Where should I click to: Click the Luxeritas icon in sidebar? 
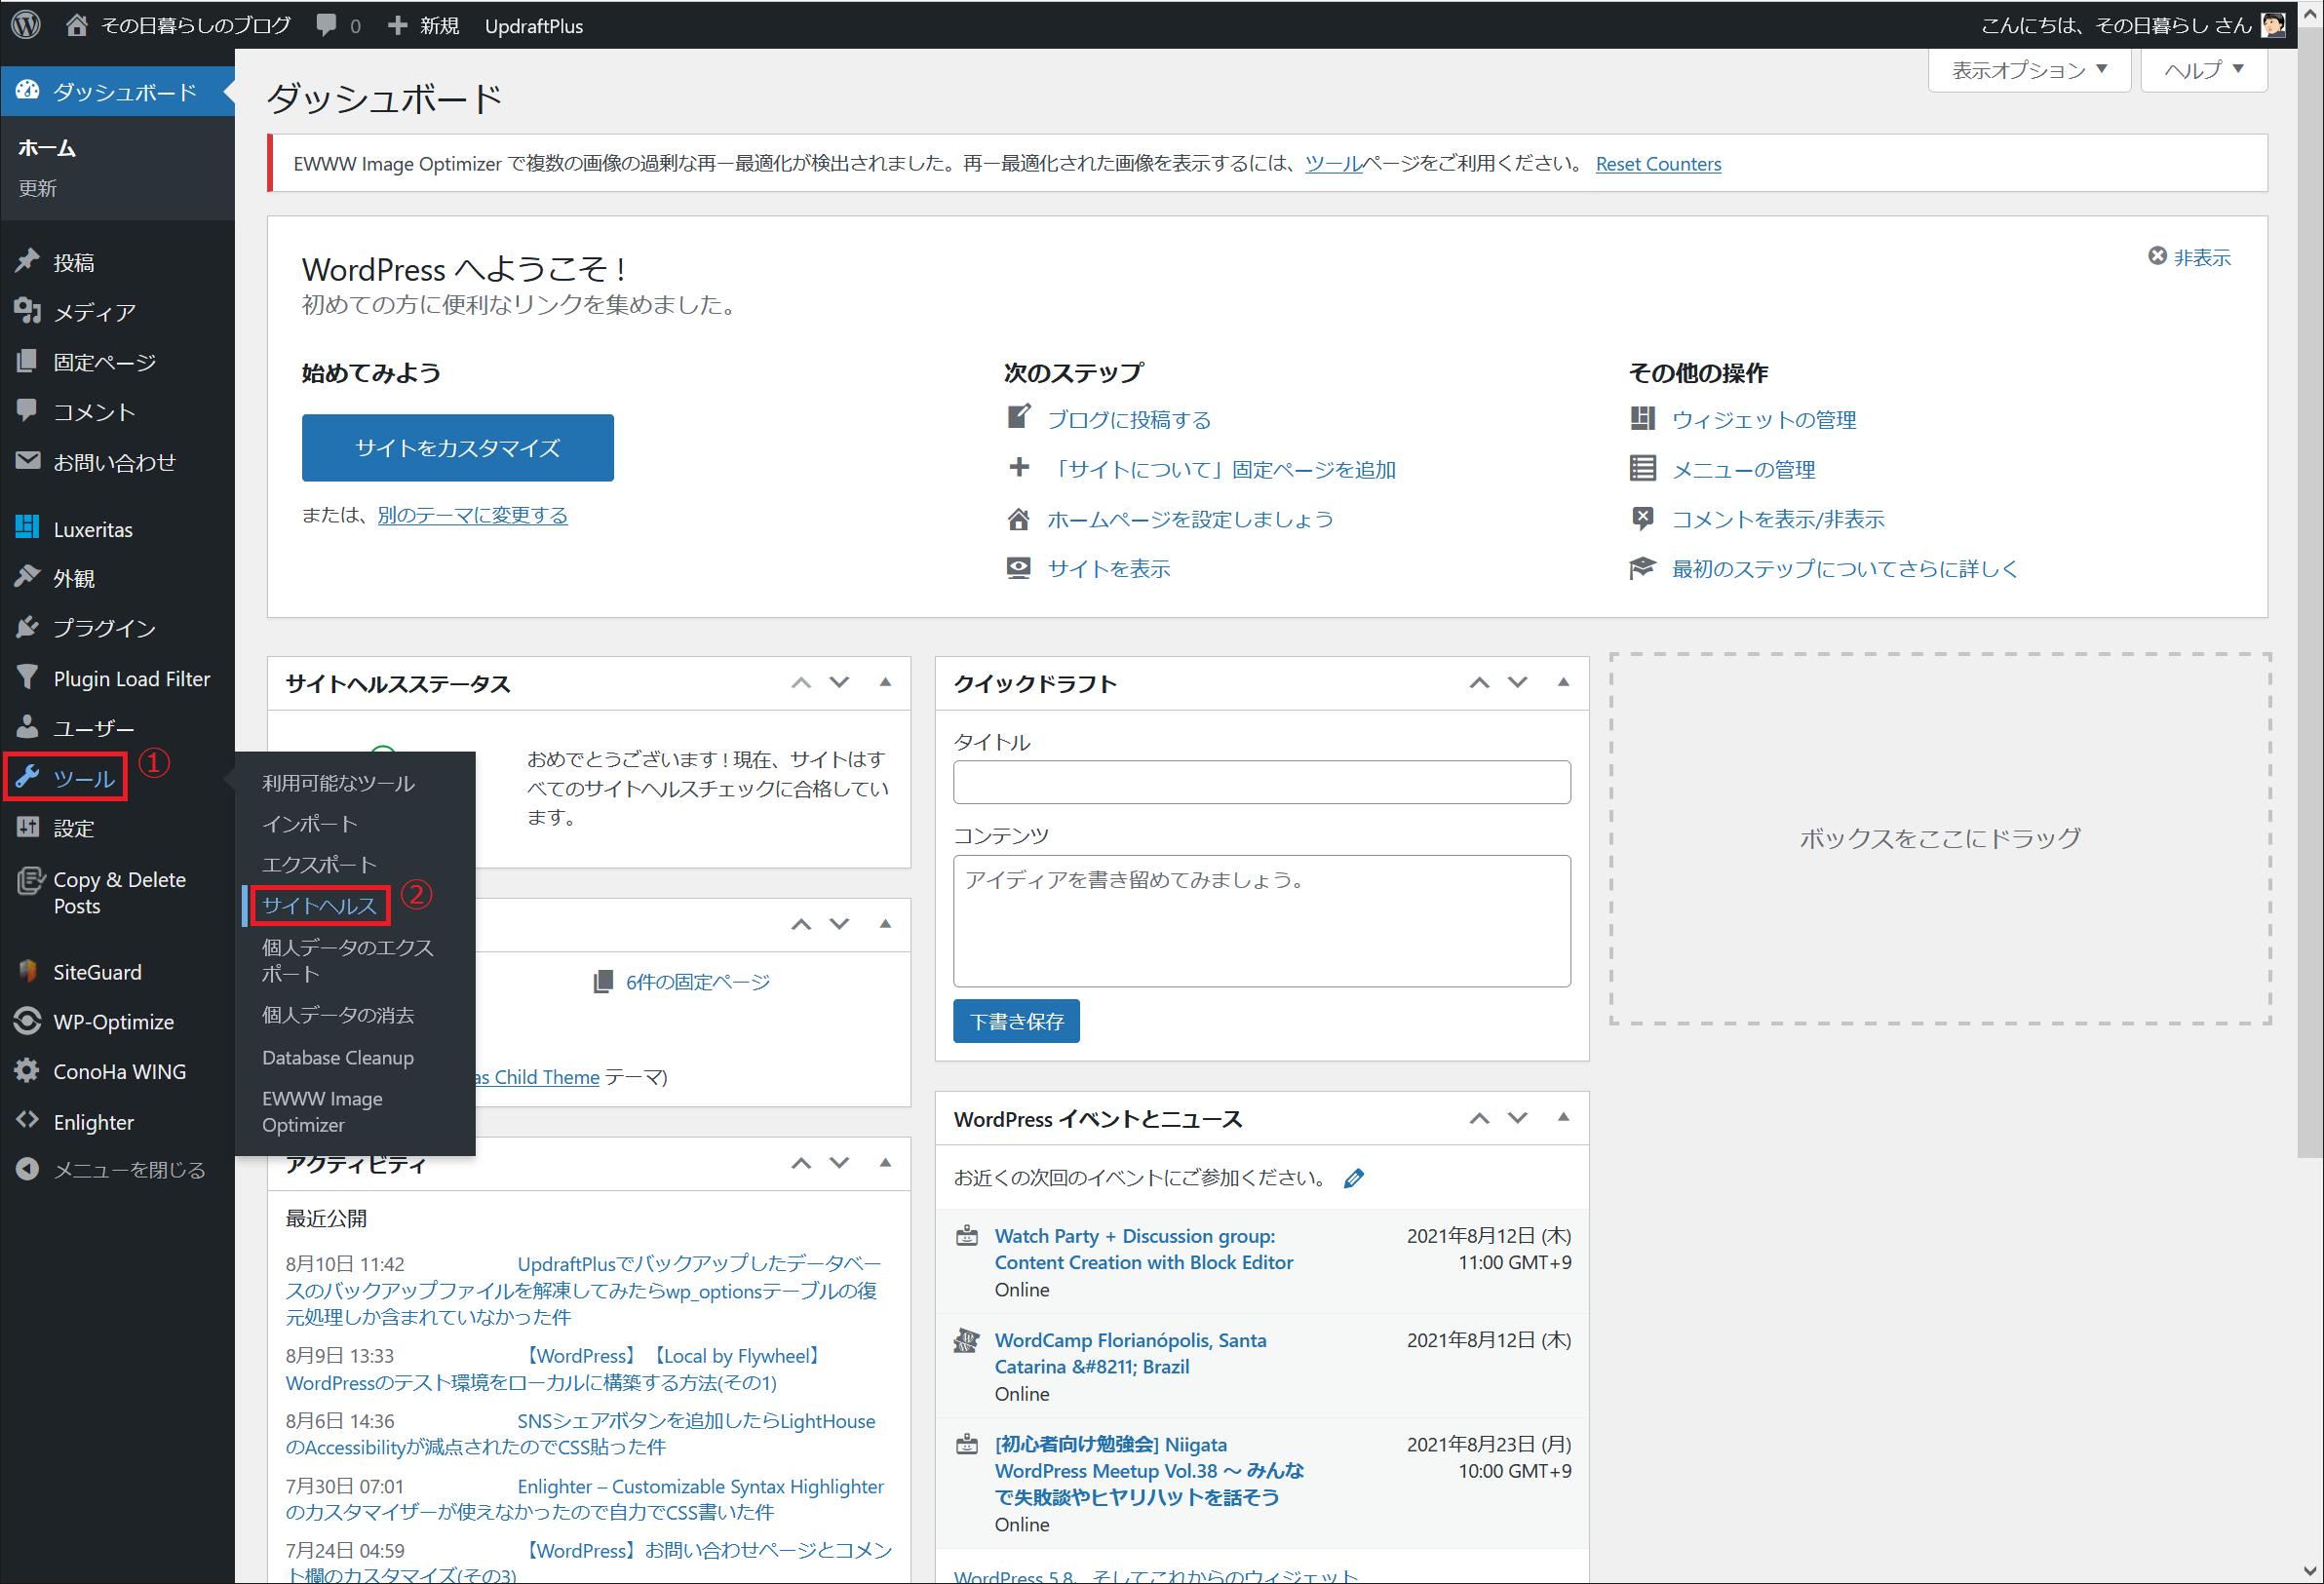(27, 527)
